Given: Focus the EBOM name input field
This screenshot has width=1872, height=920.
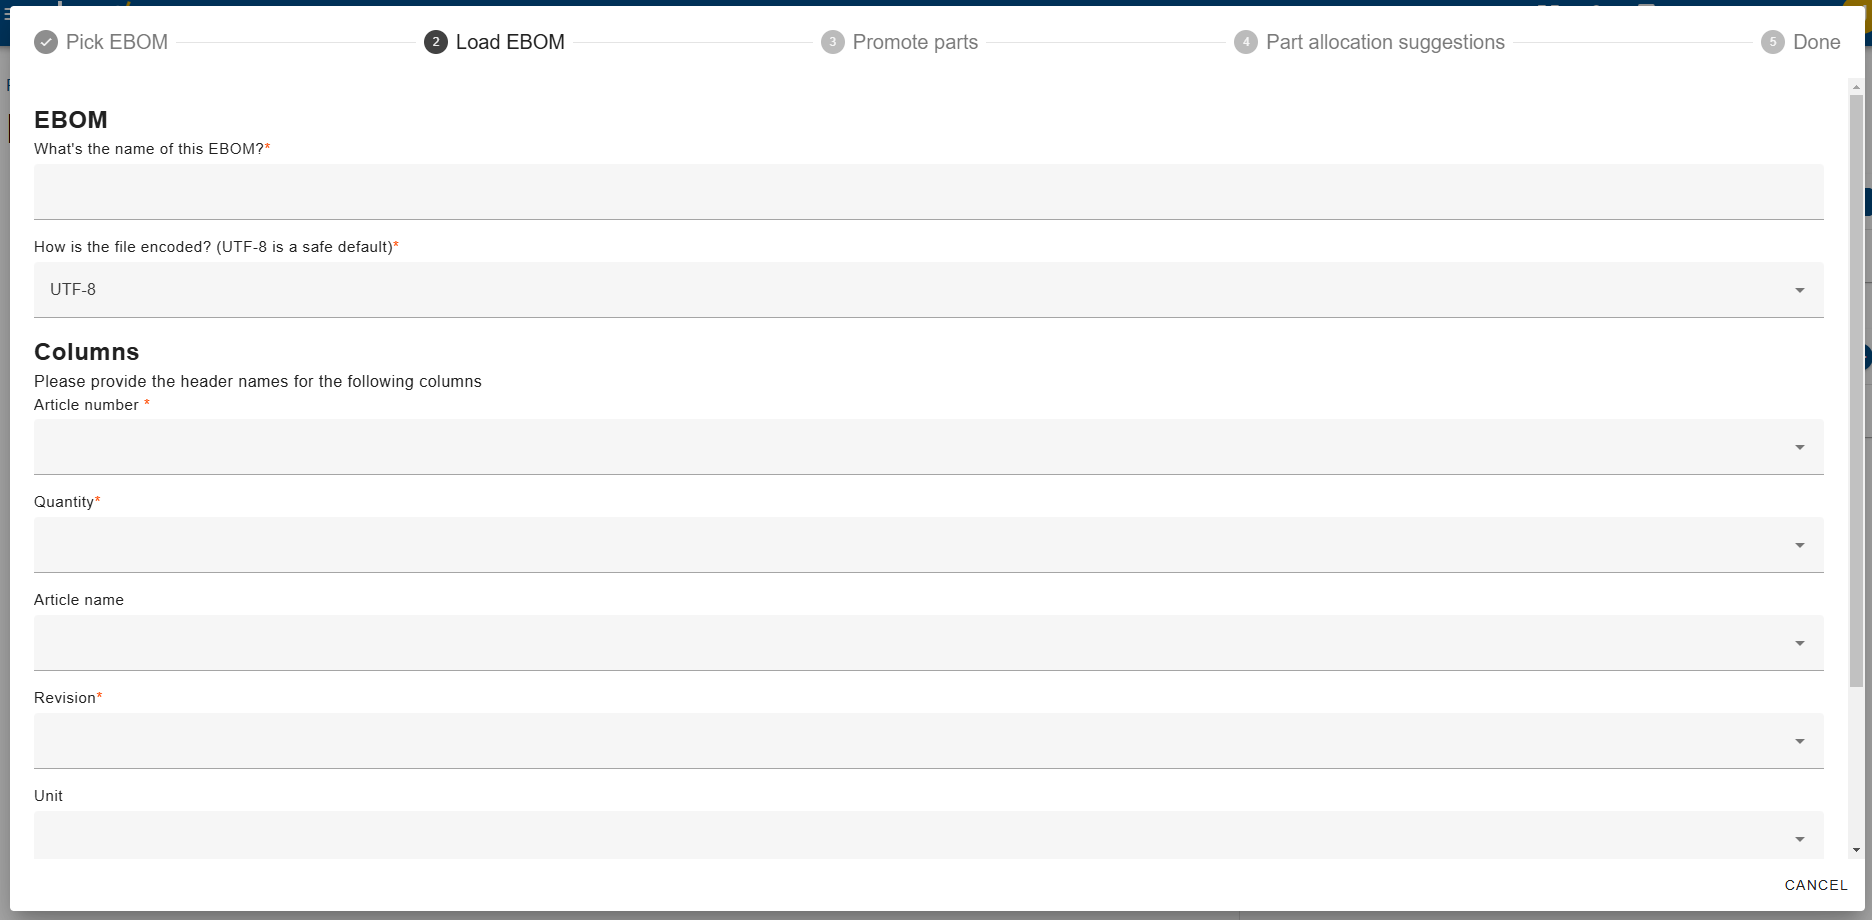Looking at the screenshot, I should 929,192.
